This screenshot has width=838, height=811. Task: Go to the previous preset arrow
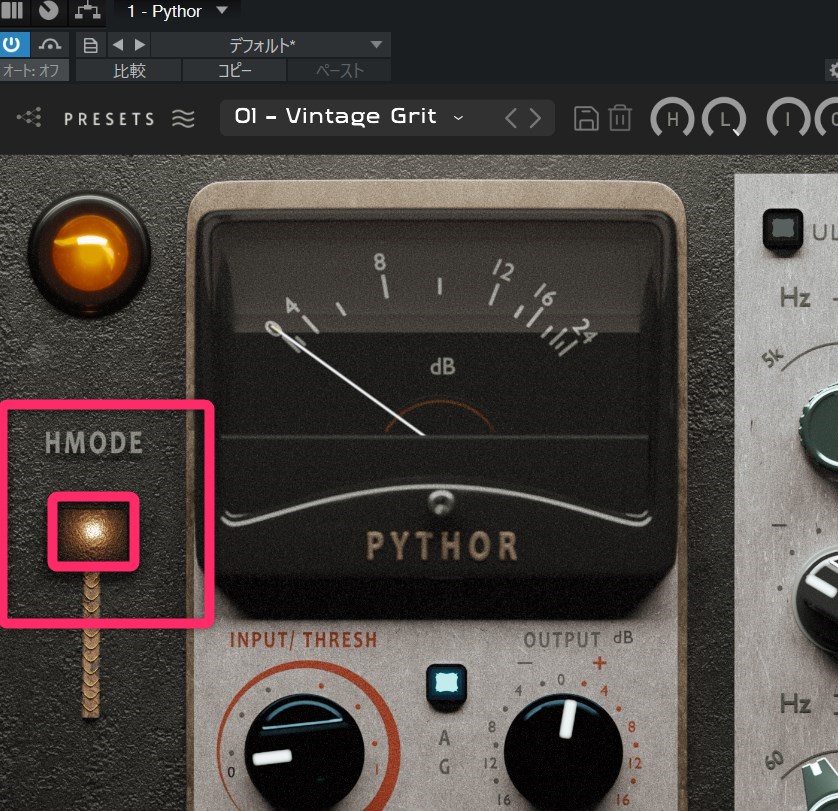coord(511,118)
